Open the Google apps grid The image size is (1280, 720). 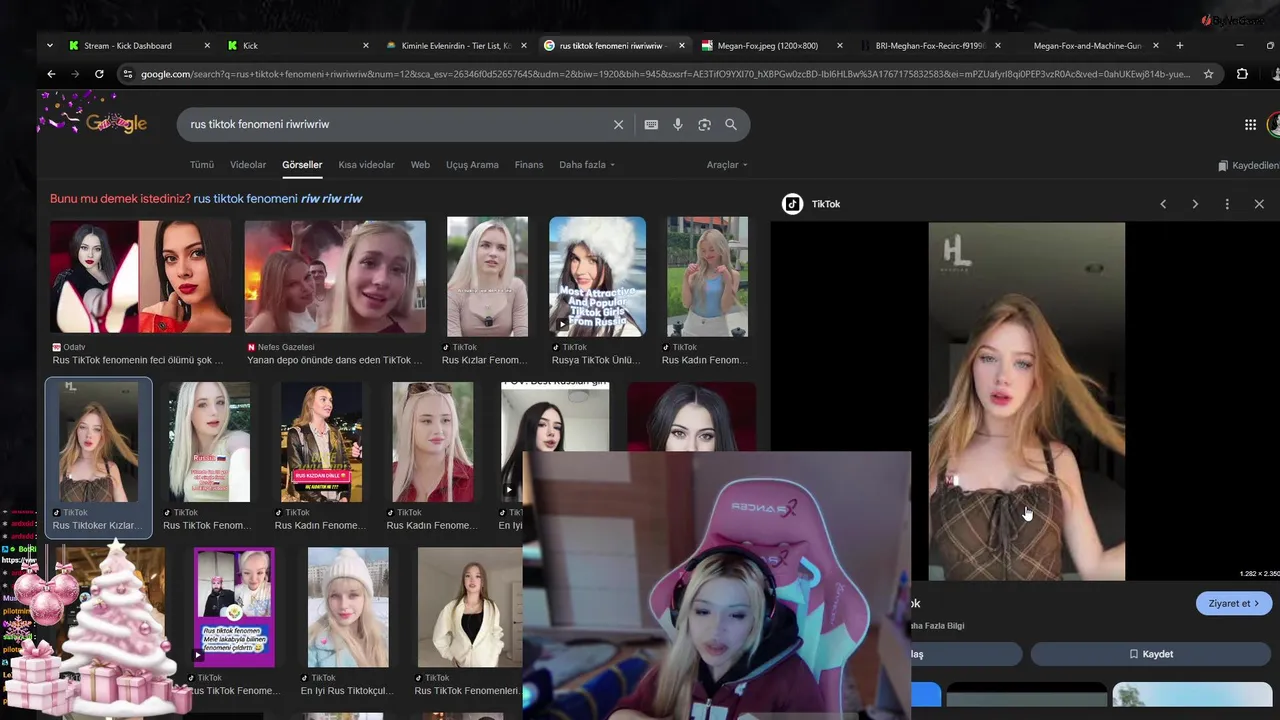(x=1250, y=124)
